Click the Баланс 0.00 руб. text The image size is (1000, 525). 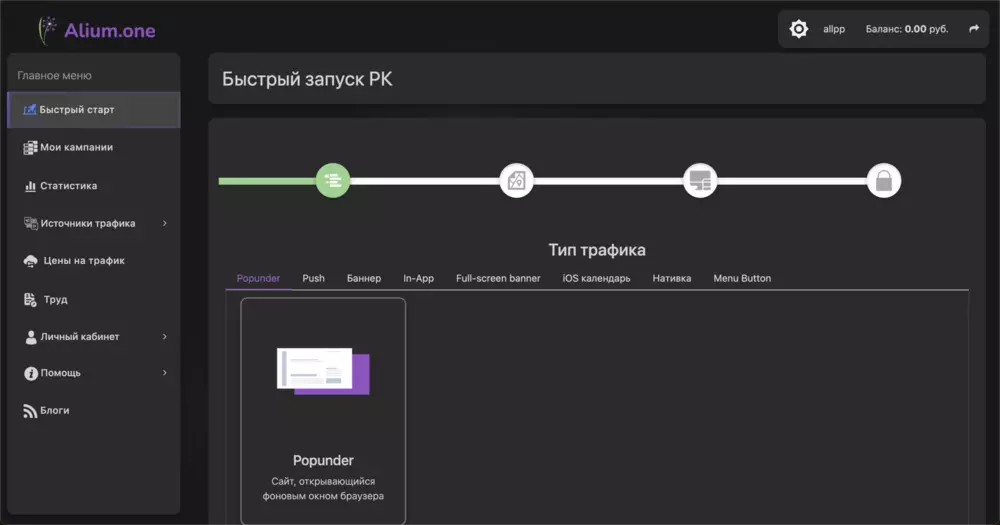(x=907, y=29)
